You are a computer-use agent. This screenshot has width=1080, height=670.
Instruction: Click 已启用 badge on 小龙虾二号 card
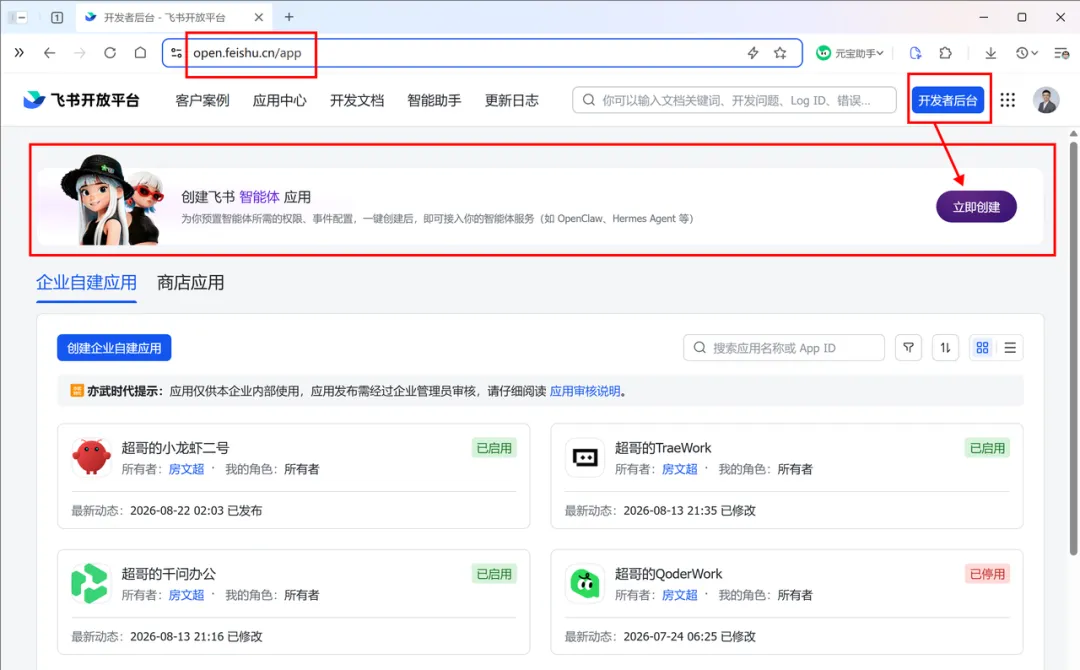[494, 448]
